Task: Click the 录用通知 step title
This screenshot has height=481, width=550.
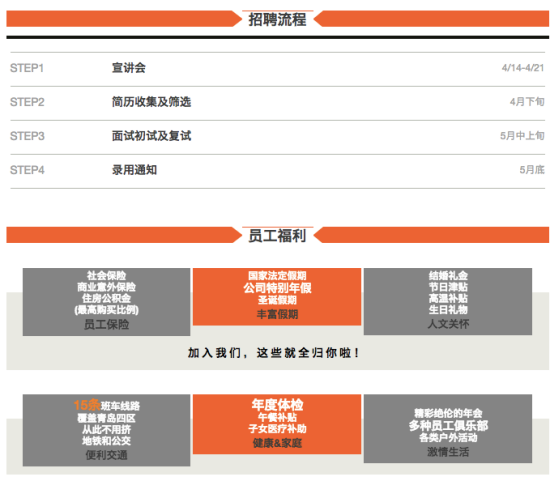Action: (134, 170)
